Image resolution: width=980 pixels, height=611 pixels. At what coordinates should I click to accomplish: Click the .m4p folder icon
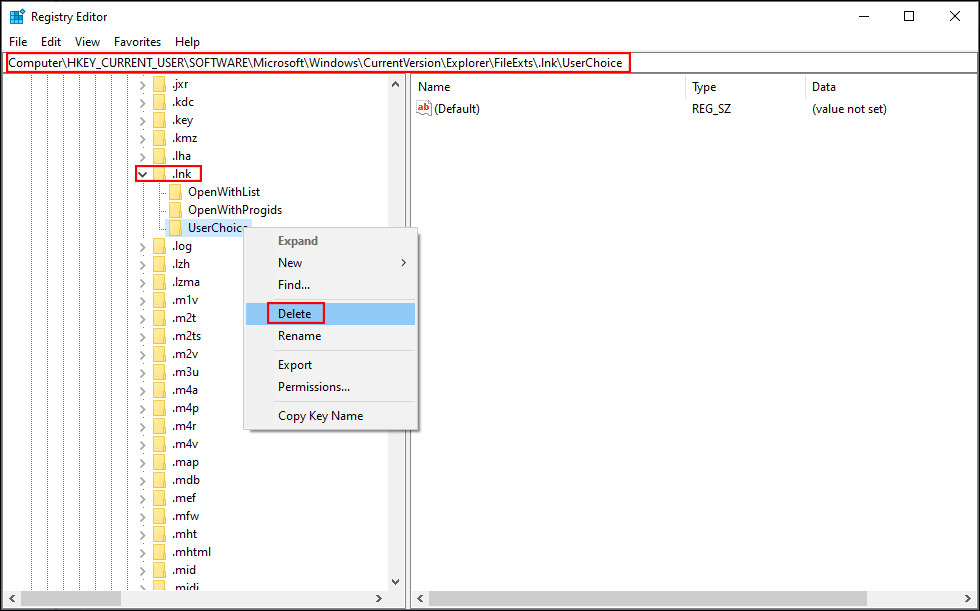(x=159, y=409)
